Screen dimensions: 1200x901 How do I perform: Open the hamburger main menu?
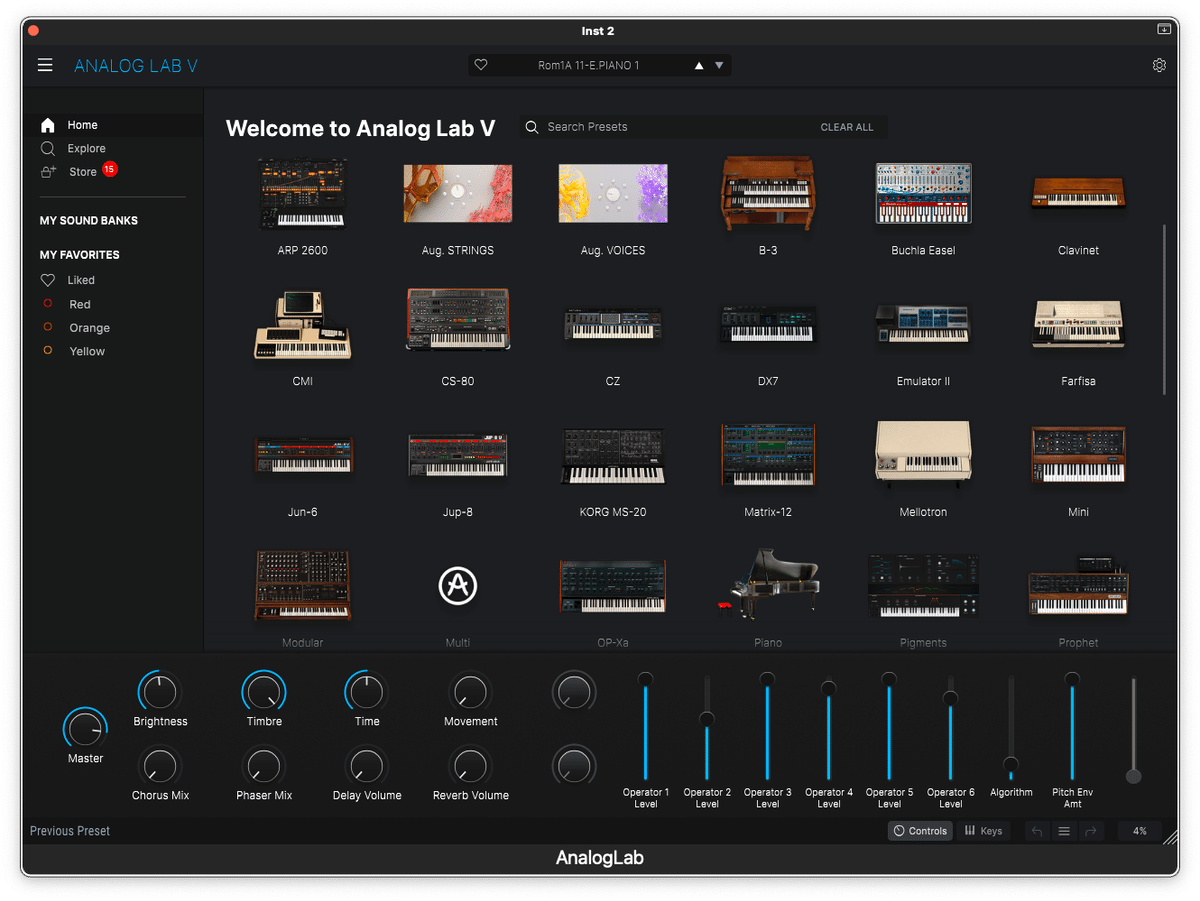pos(45,65)
